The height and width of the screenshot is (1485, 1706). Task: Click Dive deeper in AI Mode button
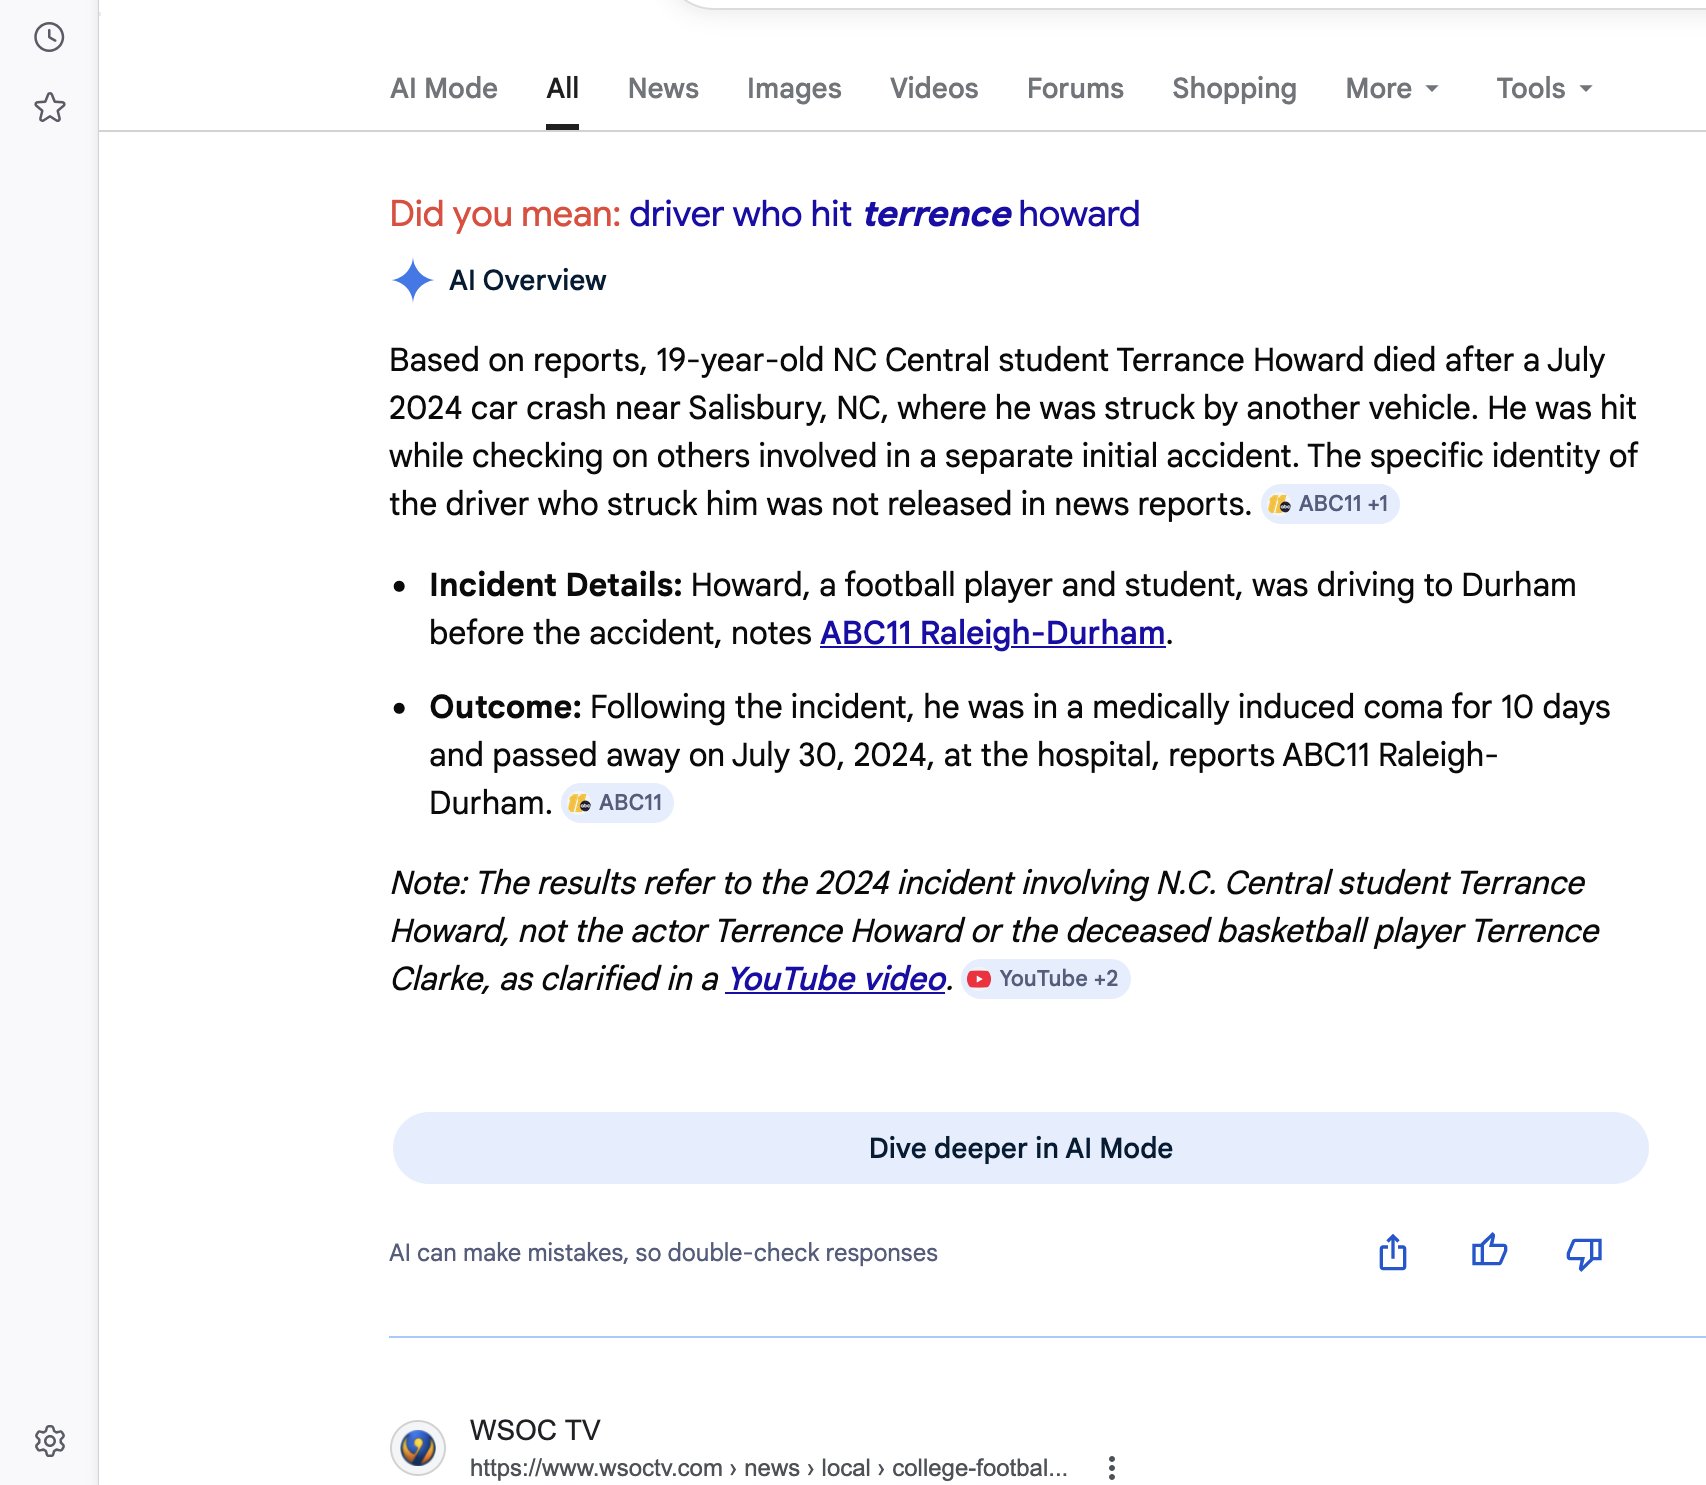tap(1020, 1148)
